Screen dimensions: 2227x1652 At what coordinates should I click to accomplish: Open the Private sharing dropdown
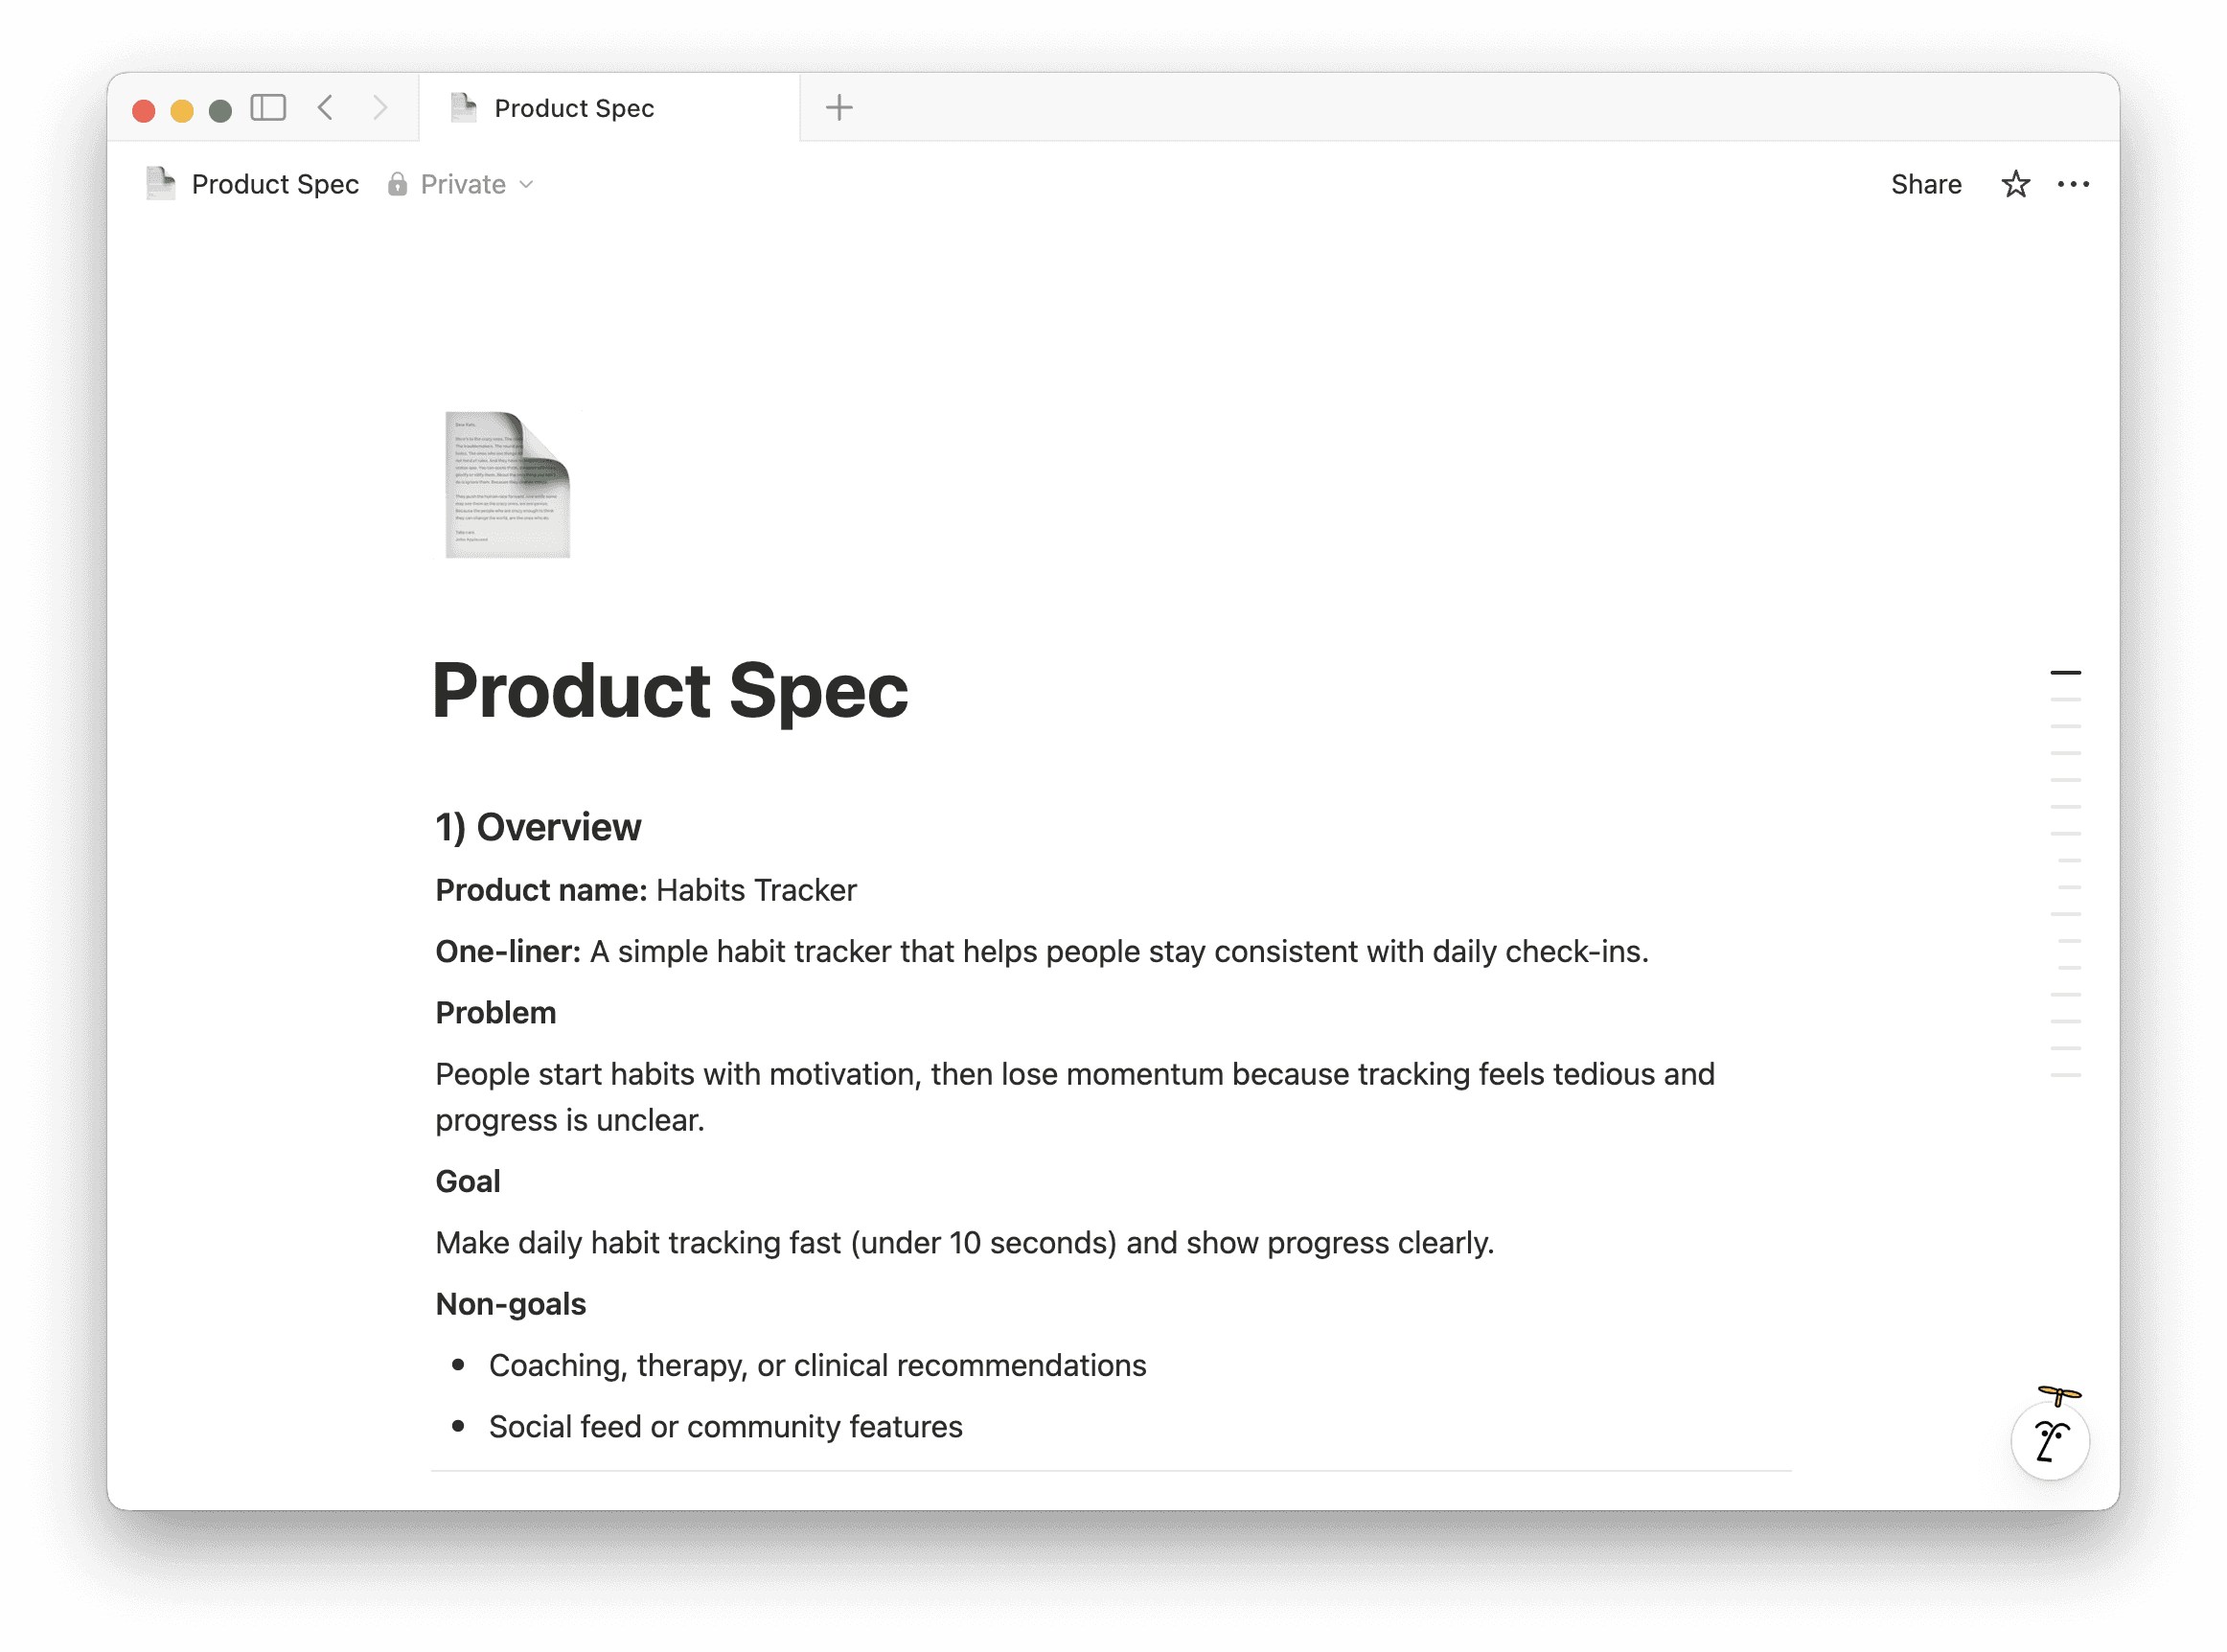475,184
